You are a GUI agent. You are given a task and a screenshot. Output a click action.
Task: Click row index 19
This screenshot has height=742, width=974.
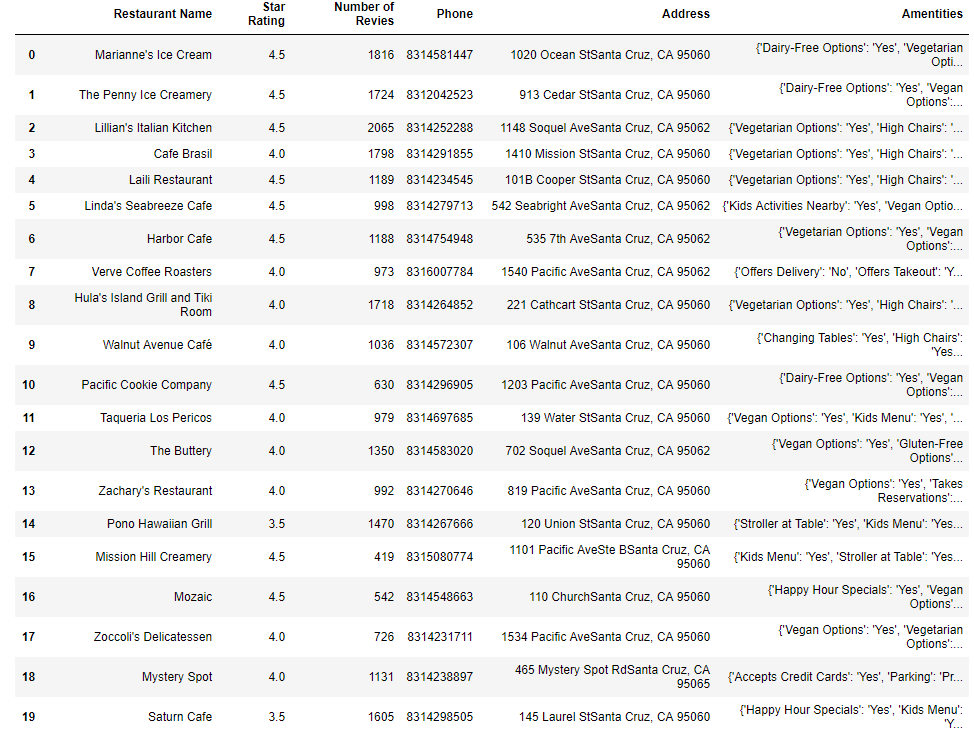coord(29,717)
